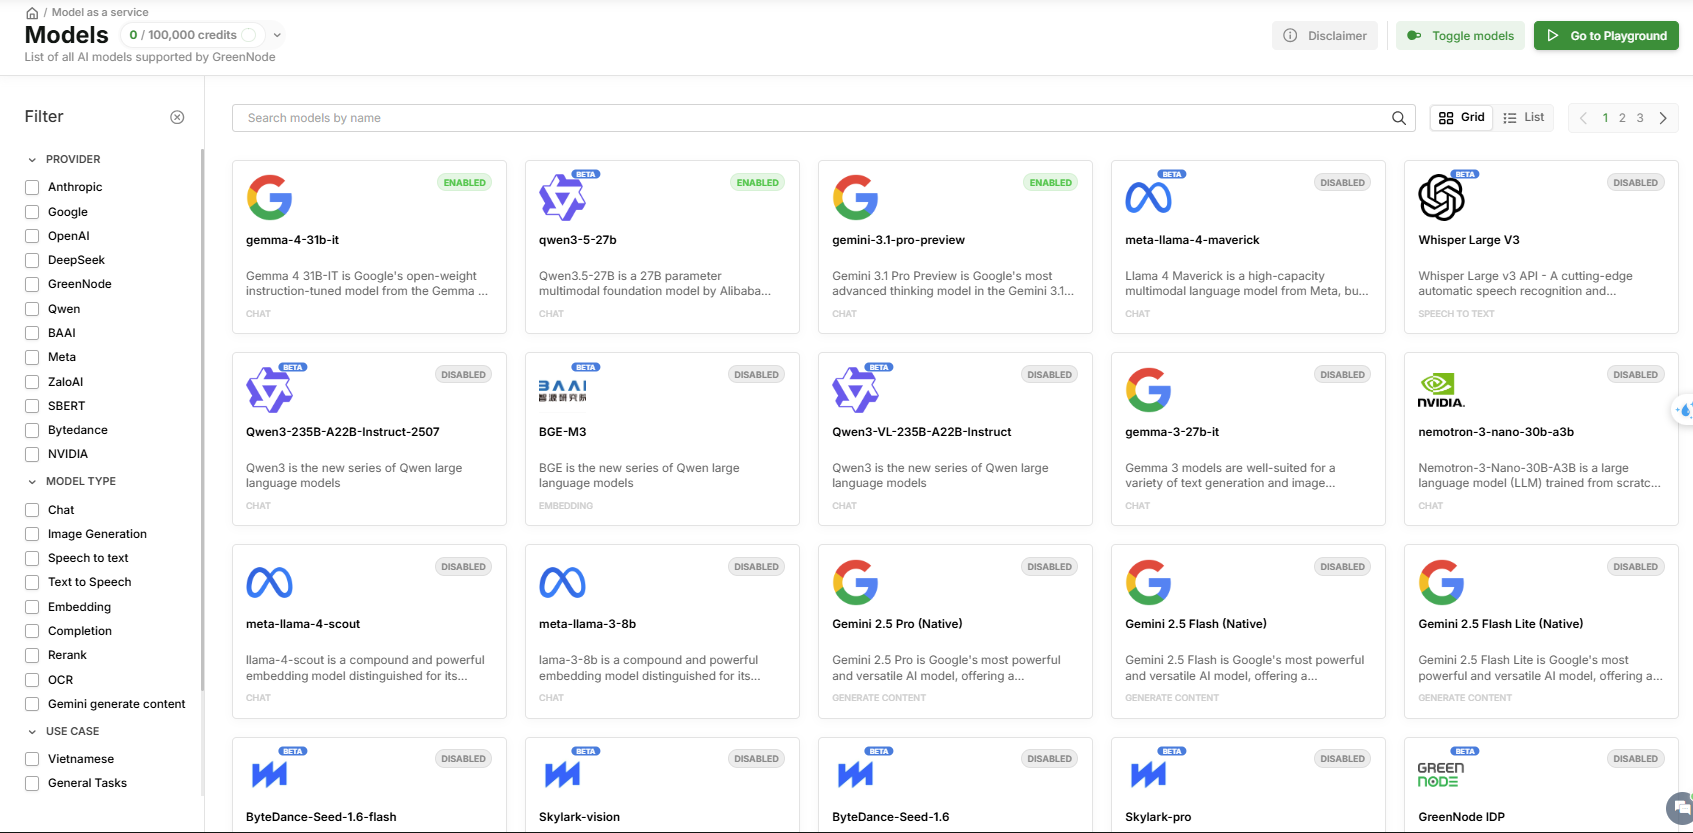Enable the Embedding model type filter
1693x833 pixels.
[x=32, y=607]
